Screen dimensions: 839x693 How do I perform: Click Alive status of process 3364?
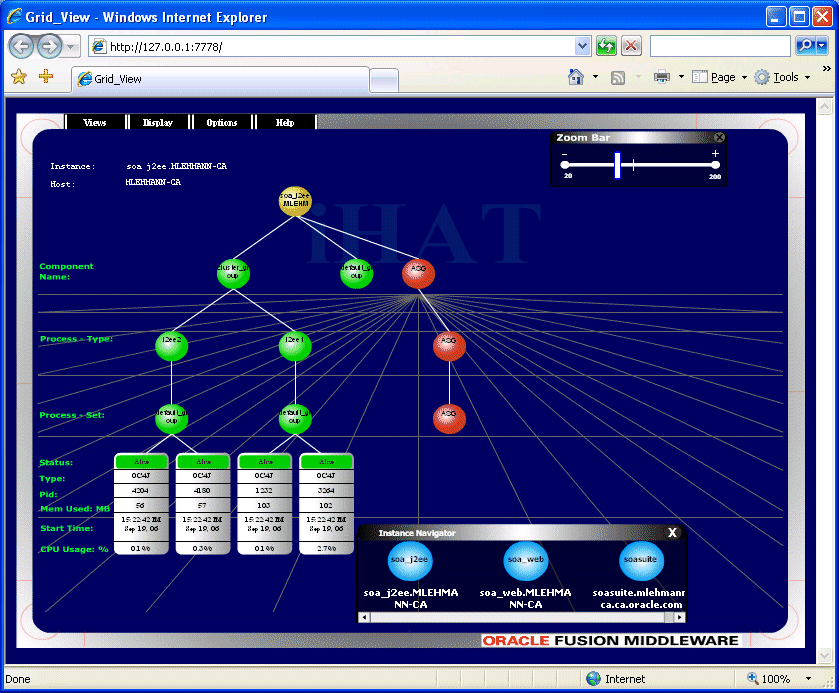326,461
